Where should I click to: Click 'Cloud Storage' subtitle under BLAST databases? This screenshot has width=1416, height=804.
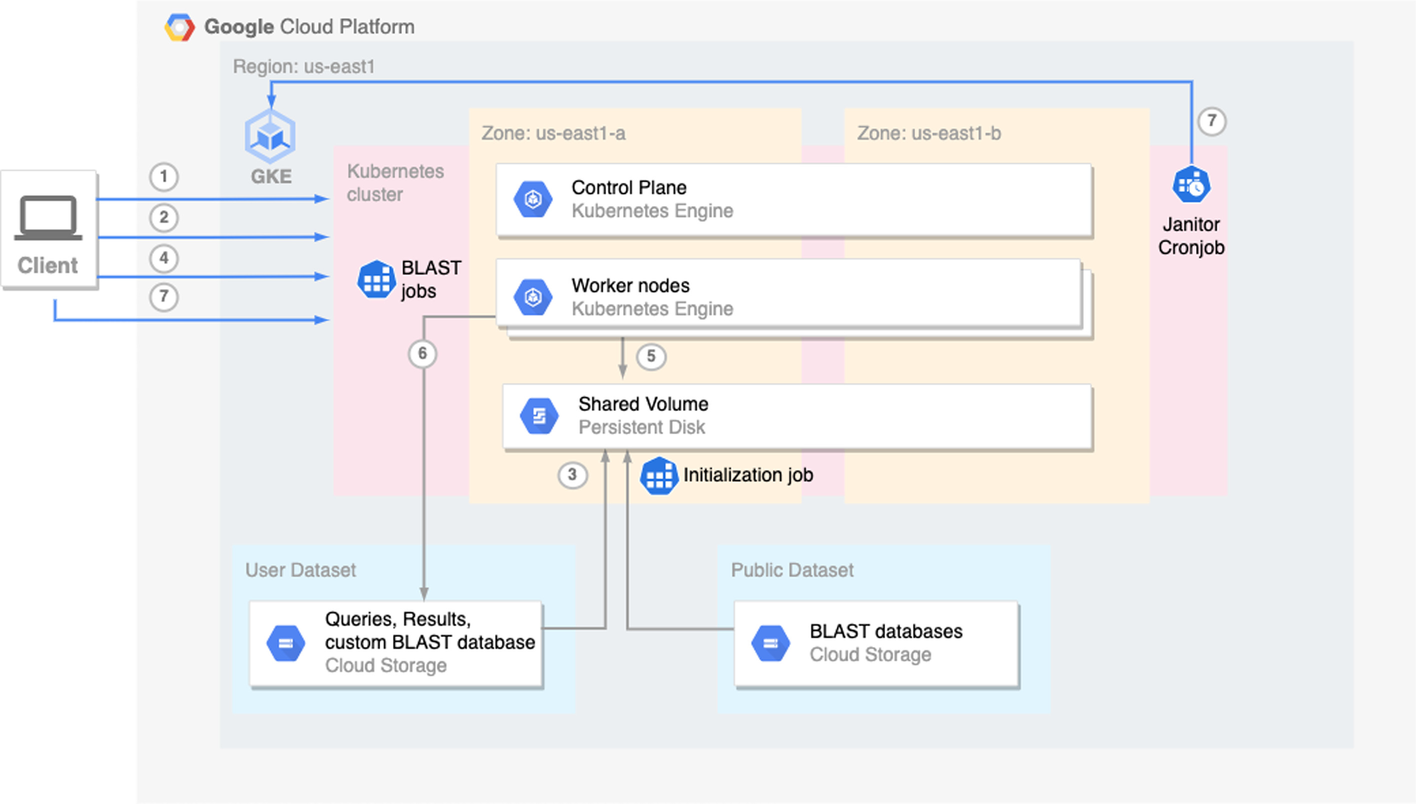click(870, 655)
